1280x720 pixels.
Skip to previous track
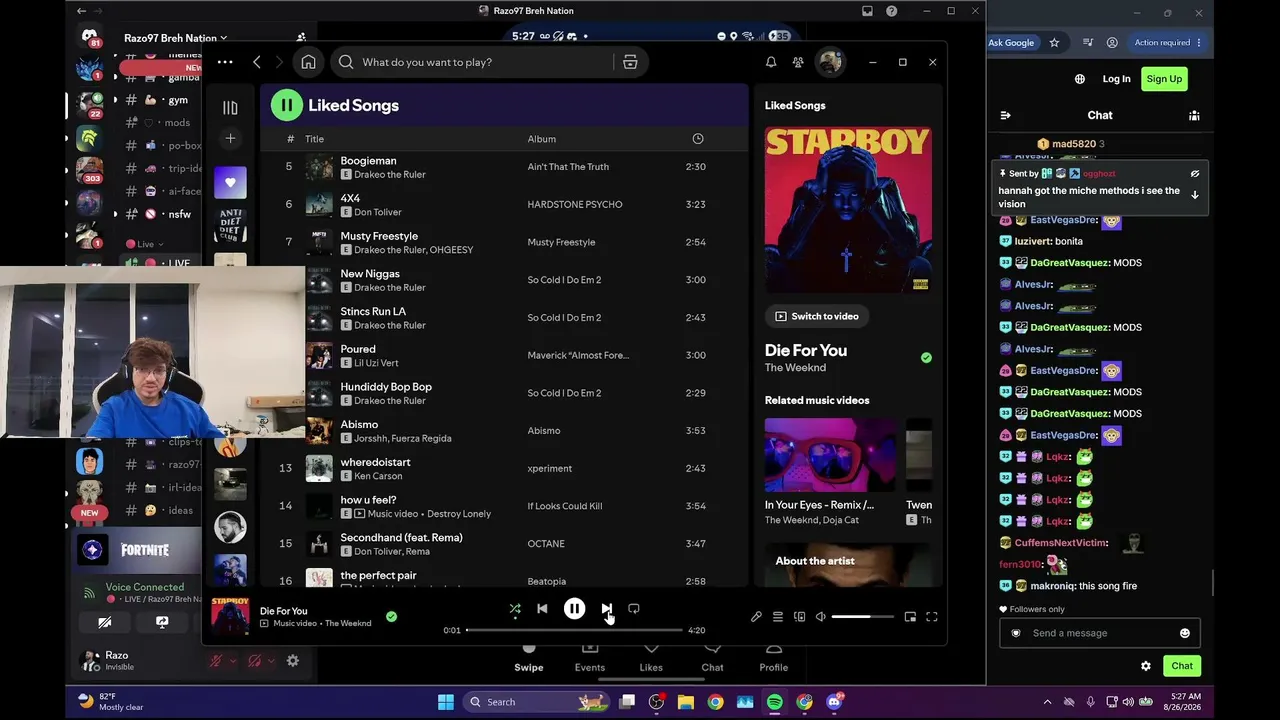coord(542,608)
